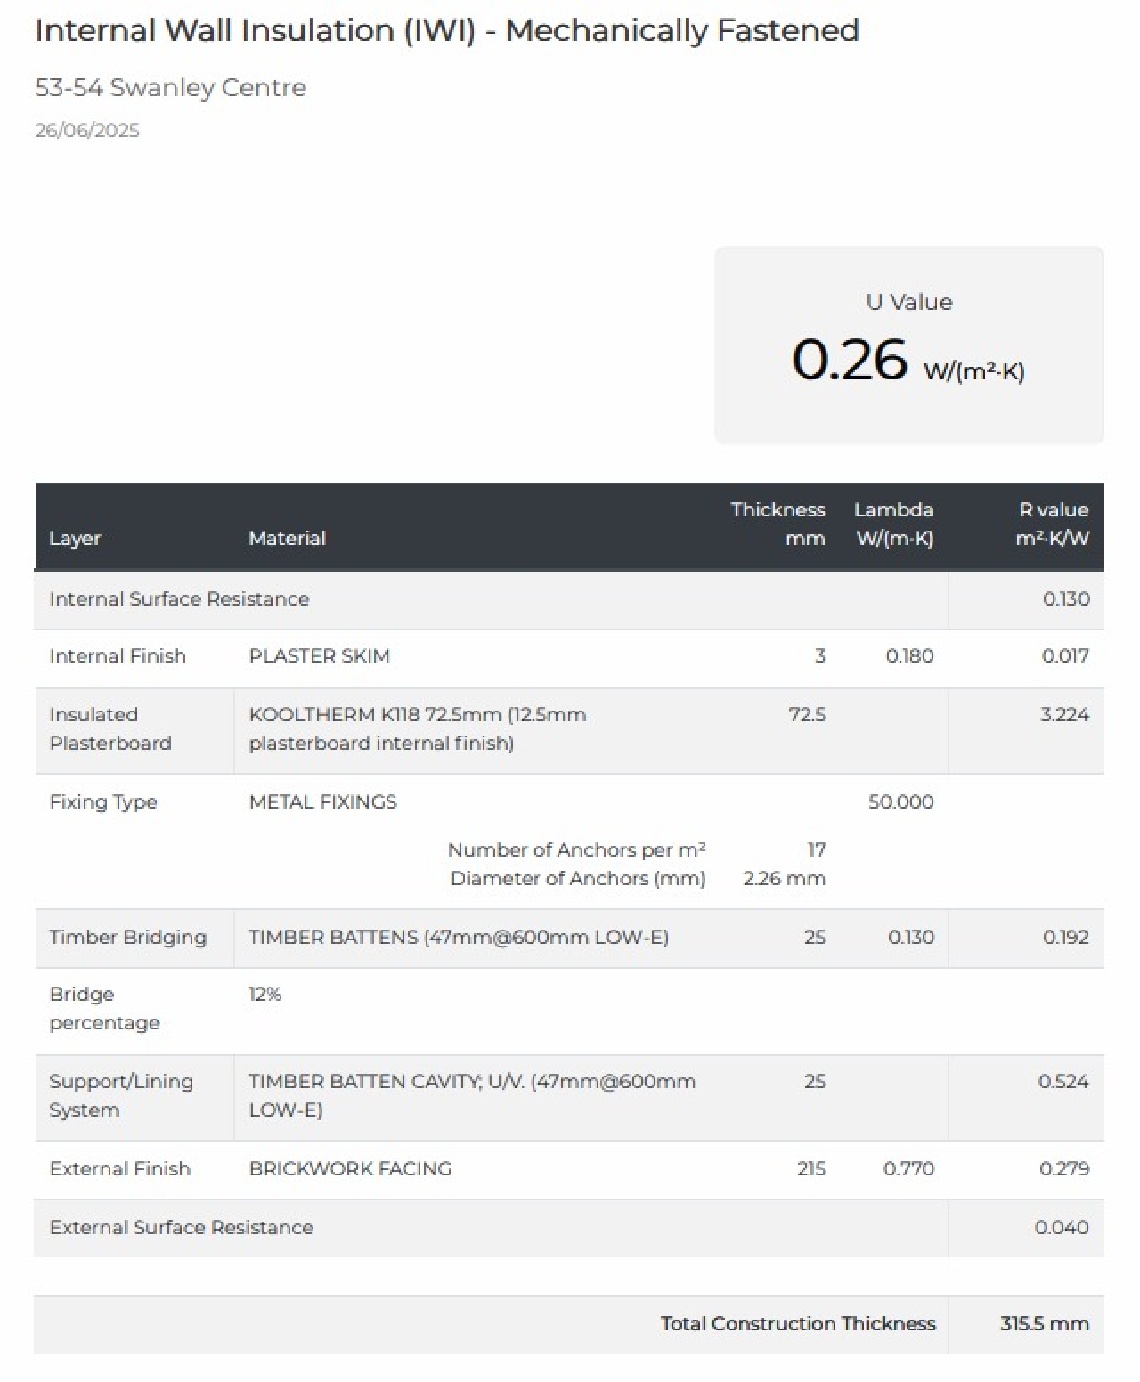Click the Lambda W/(m·K) column header
The width and height of the screenshot is (1140, 1382).
click(x=893, y=524)
